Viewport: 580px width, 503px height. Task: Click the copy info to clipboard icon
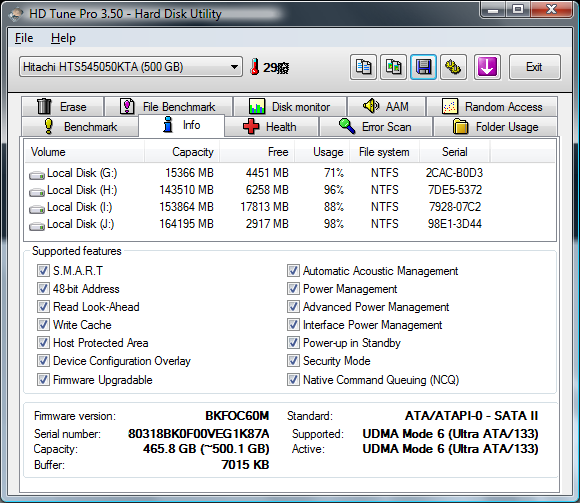pyautogui.click(x=363, y=67)
